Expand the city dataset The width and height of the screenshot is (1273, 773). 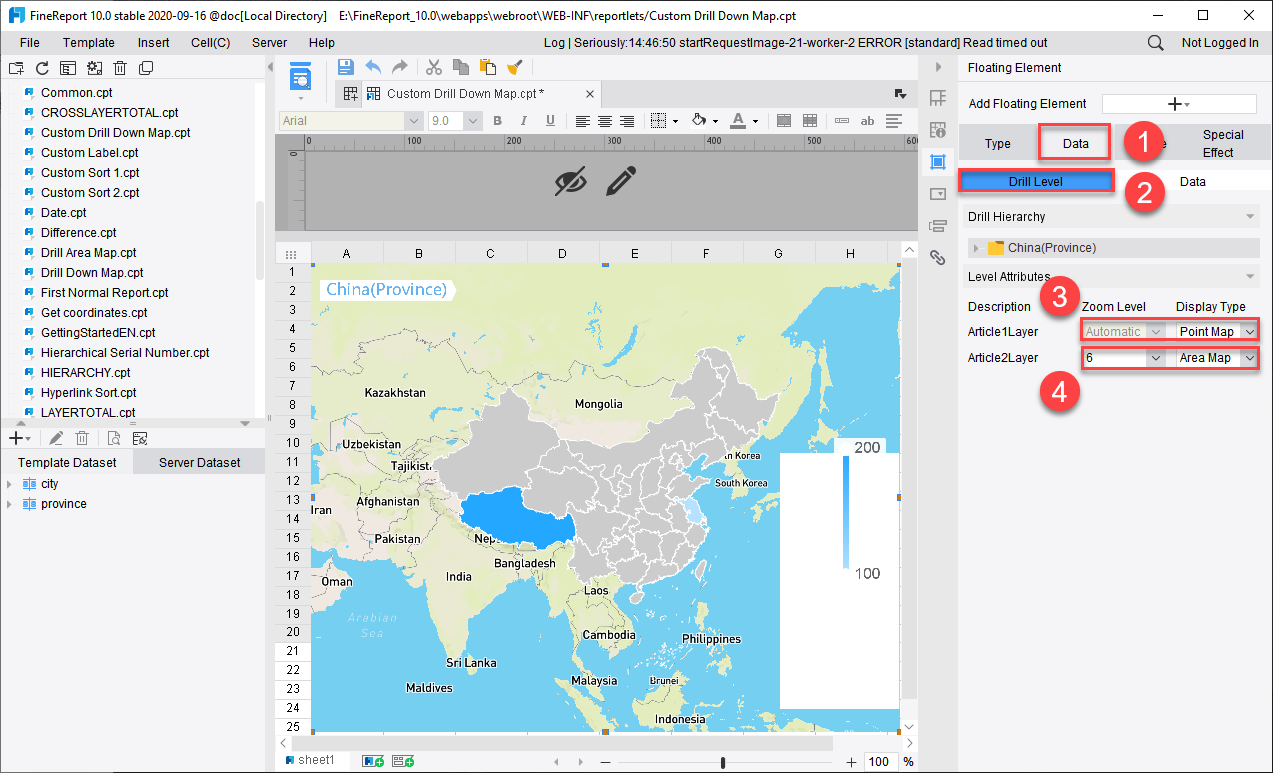click(x=10, y=484)
